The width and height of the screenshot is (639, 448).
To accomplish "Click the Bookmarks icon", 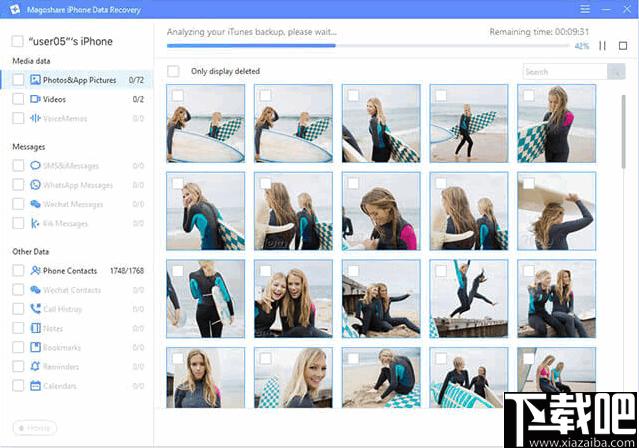I will tap(35, 347).
